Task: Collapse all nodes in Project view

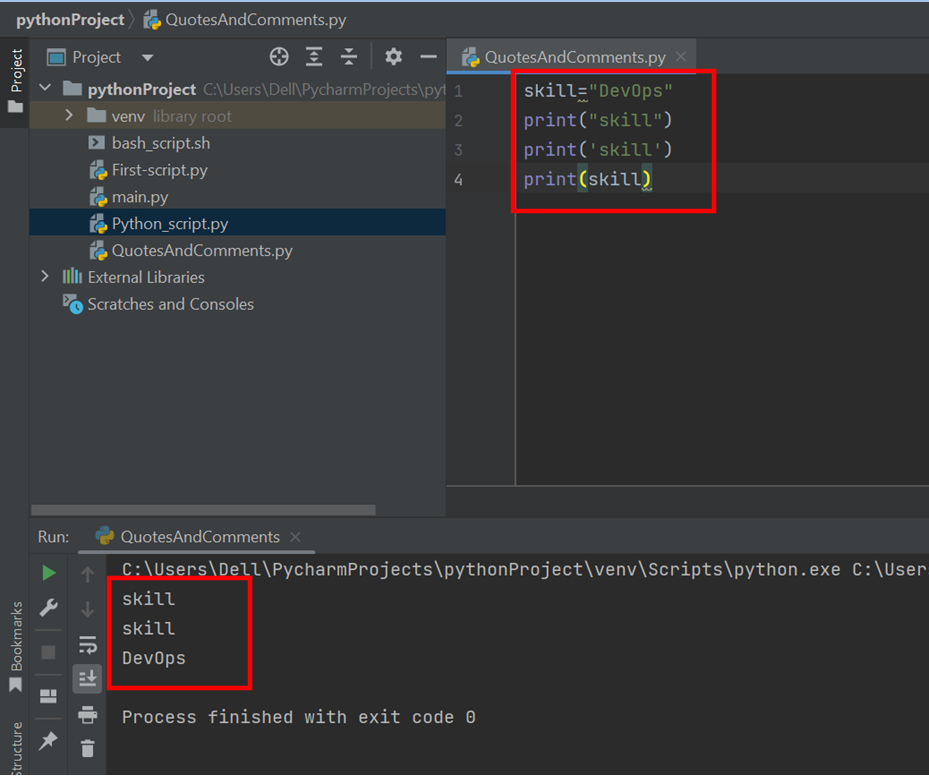Action: click(x=349, y=56)
